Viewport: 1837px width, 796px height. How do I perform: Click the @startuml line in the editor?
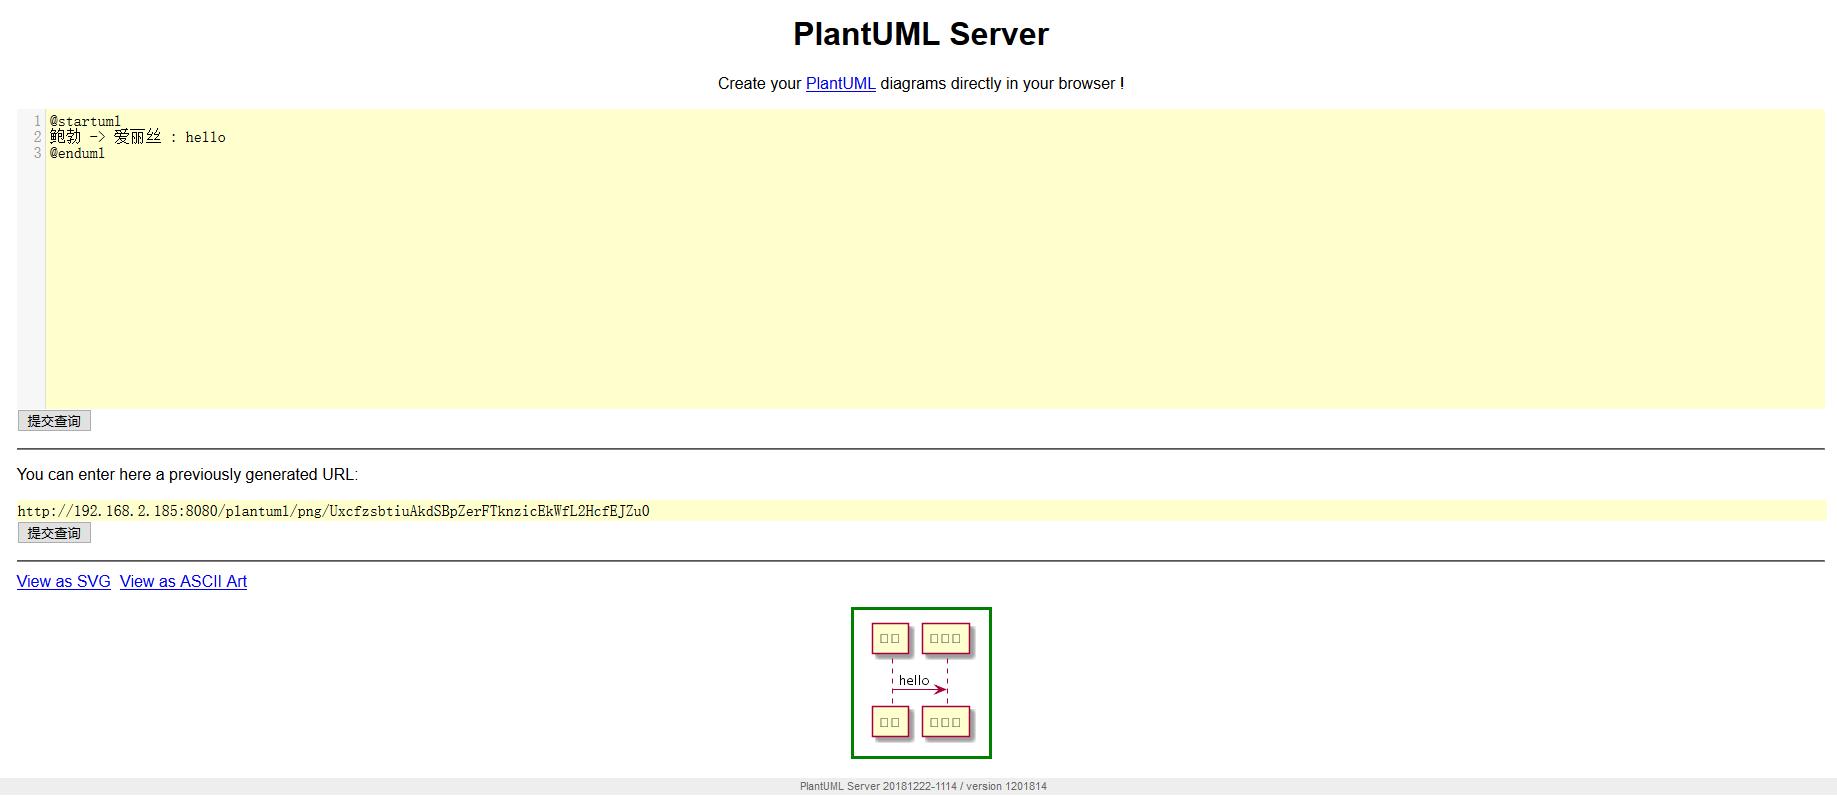86,121
